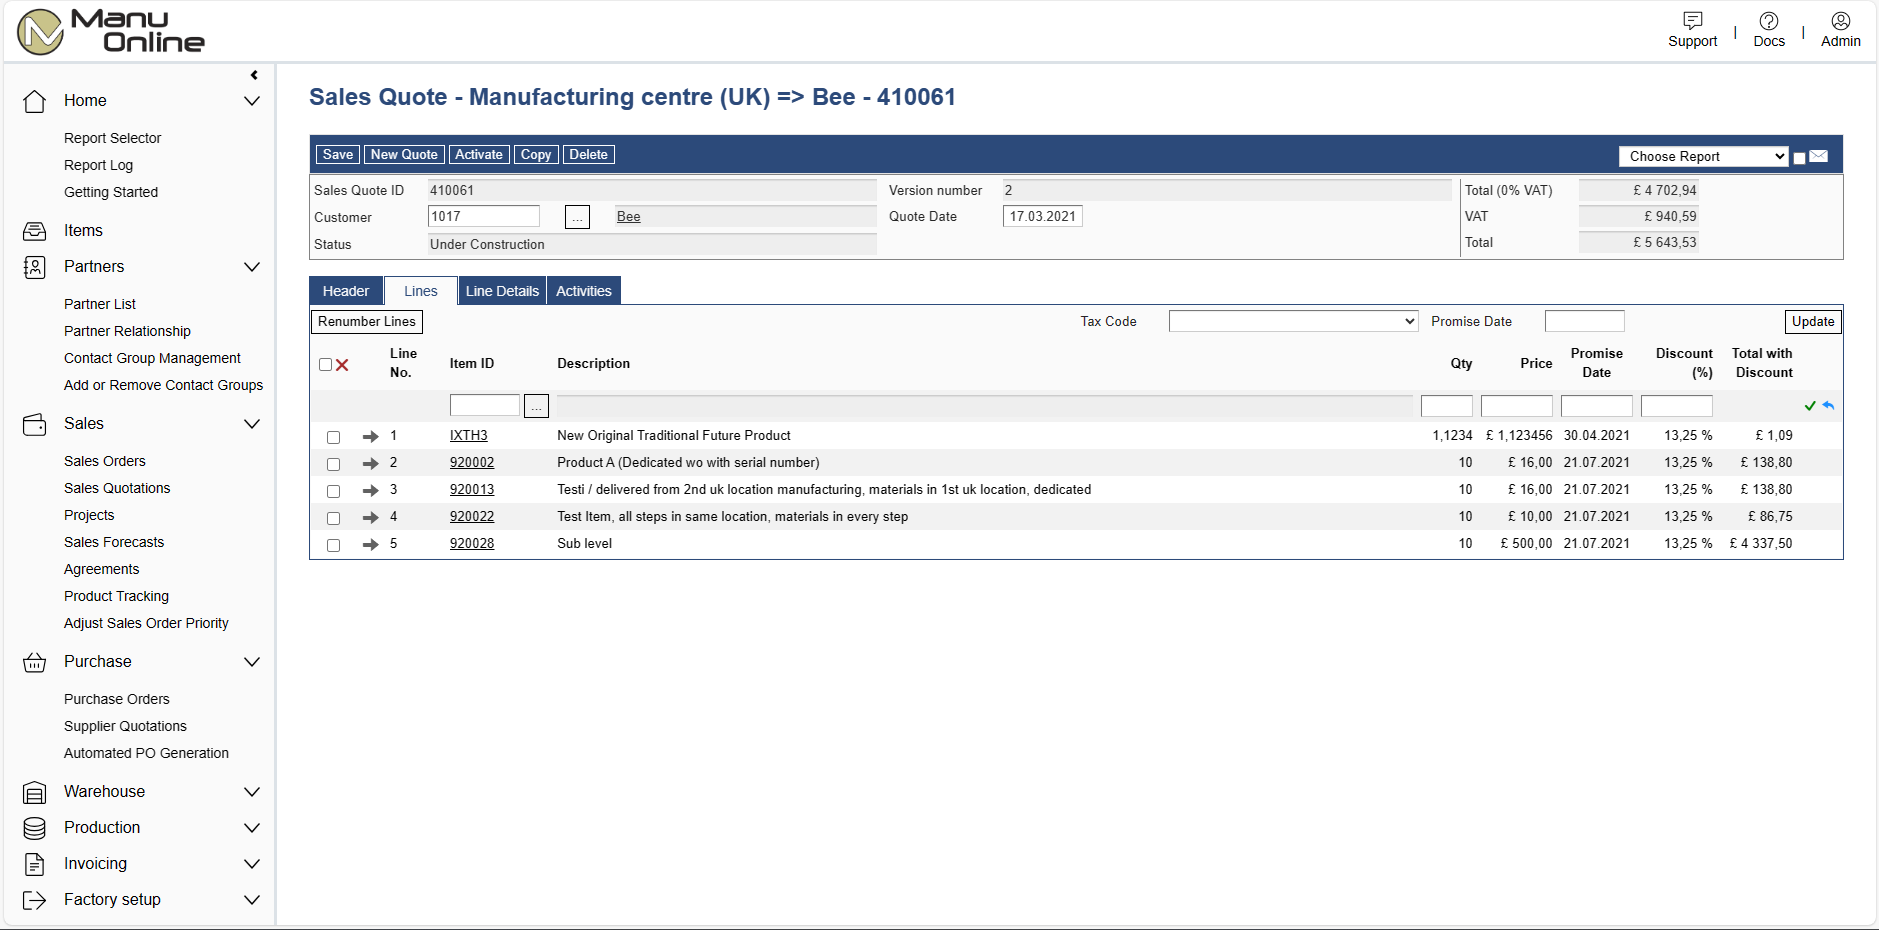Image resolution: width=1879 pixels, height=930 pixels.
Task: Expand the Warehouse menu chevron
Action: (x=252, y=792)
